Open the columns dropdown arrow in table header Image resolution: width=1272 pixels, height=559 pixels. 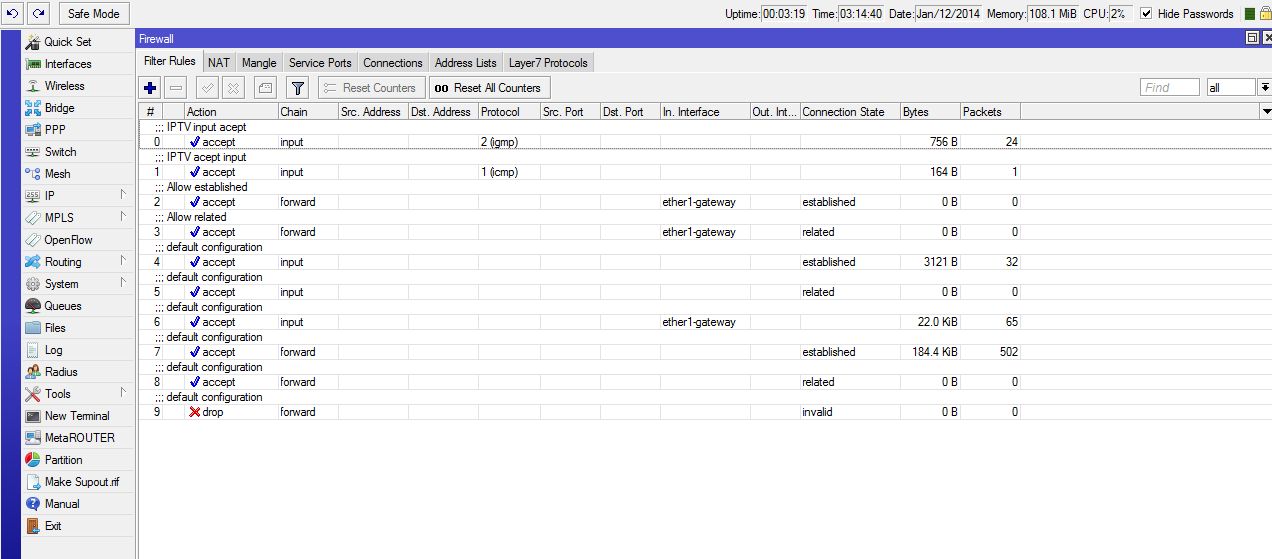[1266, 112]
